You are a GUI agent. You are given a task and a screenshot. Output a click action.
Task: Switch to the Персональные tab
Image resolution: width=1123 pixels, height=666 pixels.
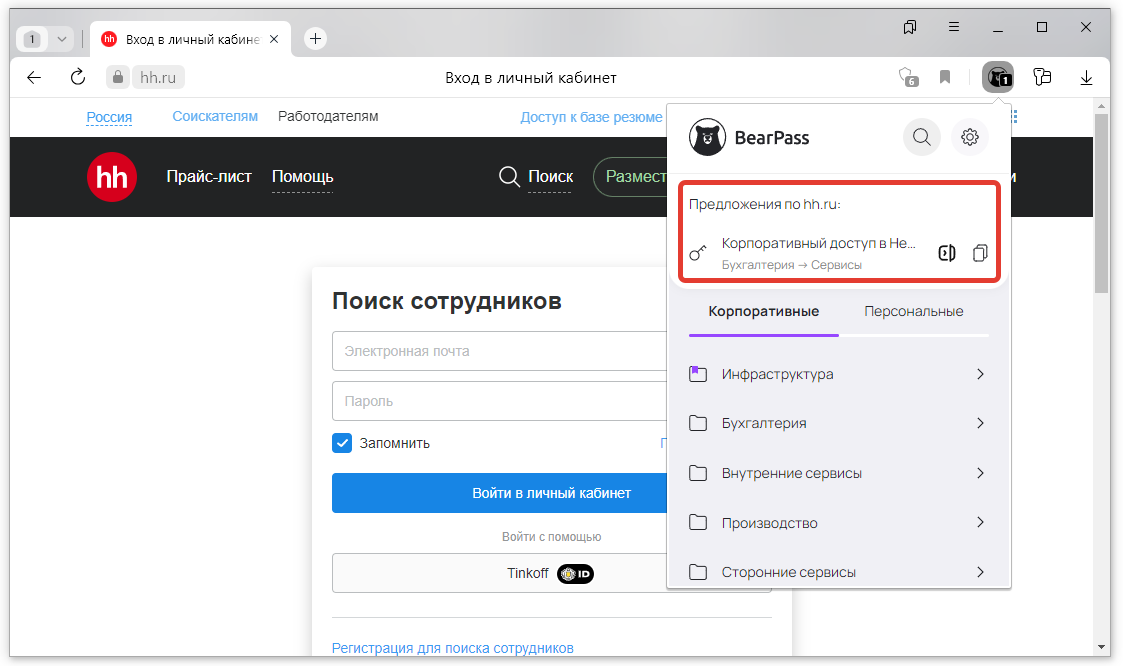coord(913,311)
